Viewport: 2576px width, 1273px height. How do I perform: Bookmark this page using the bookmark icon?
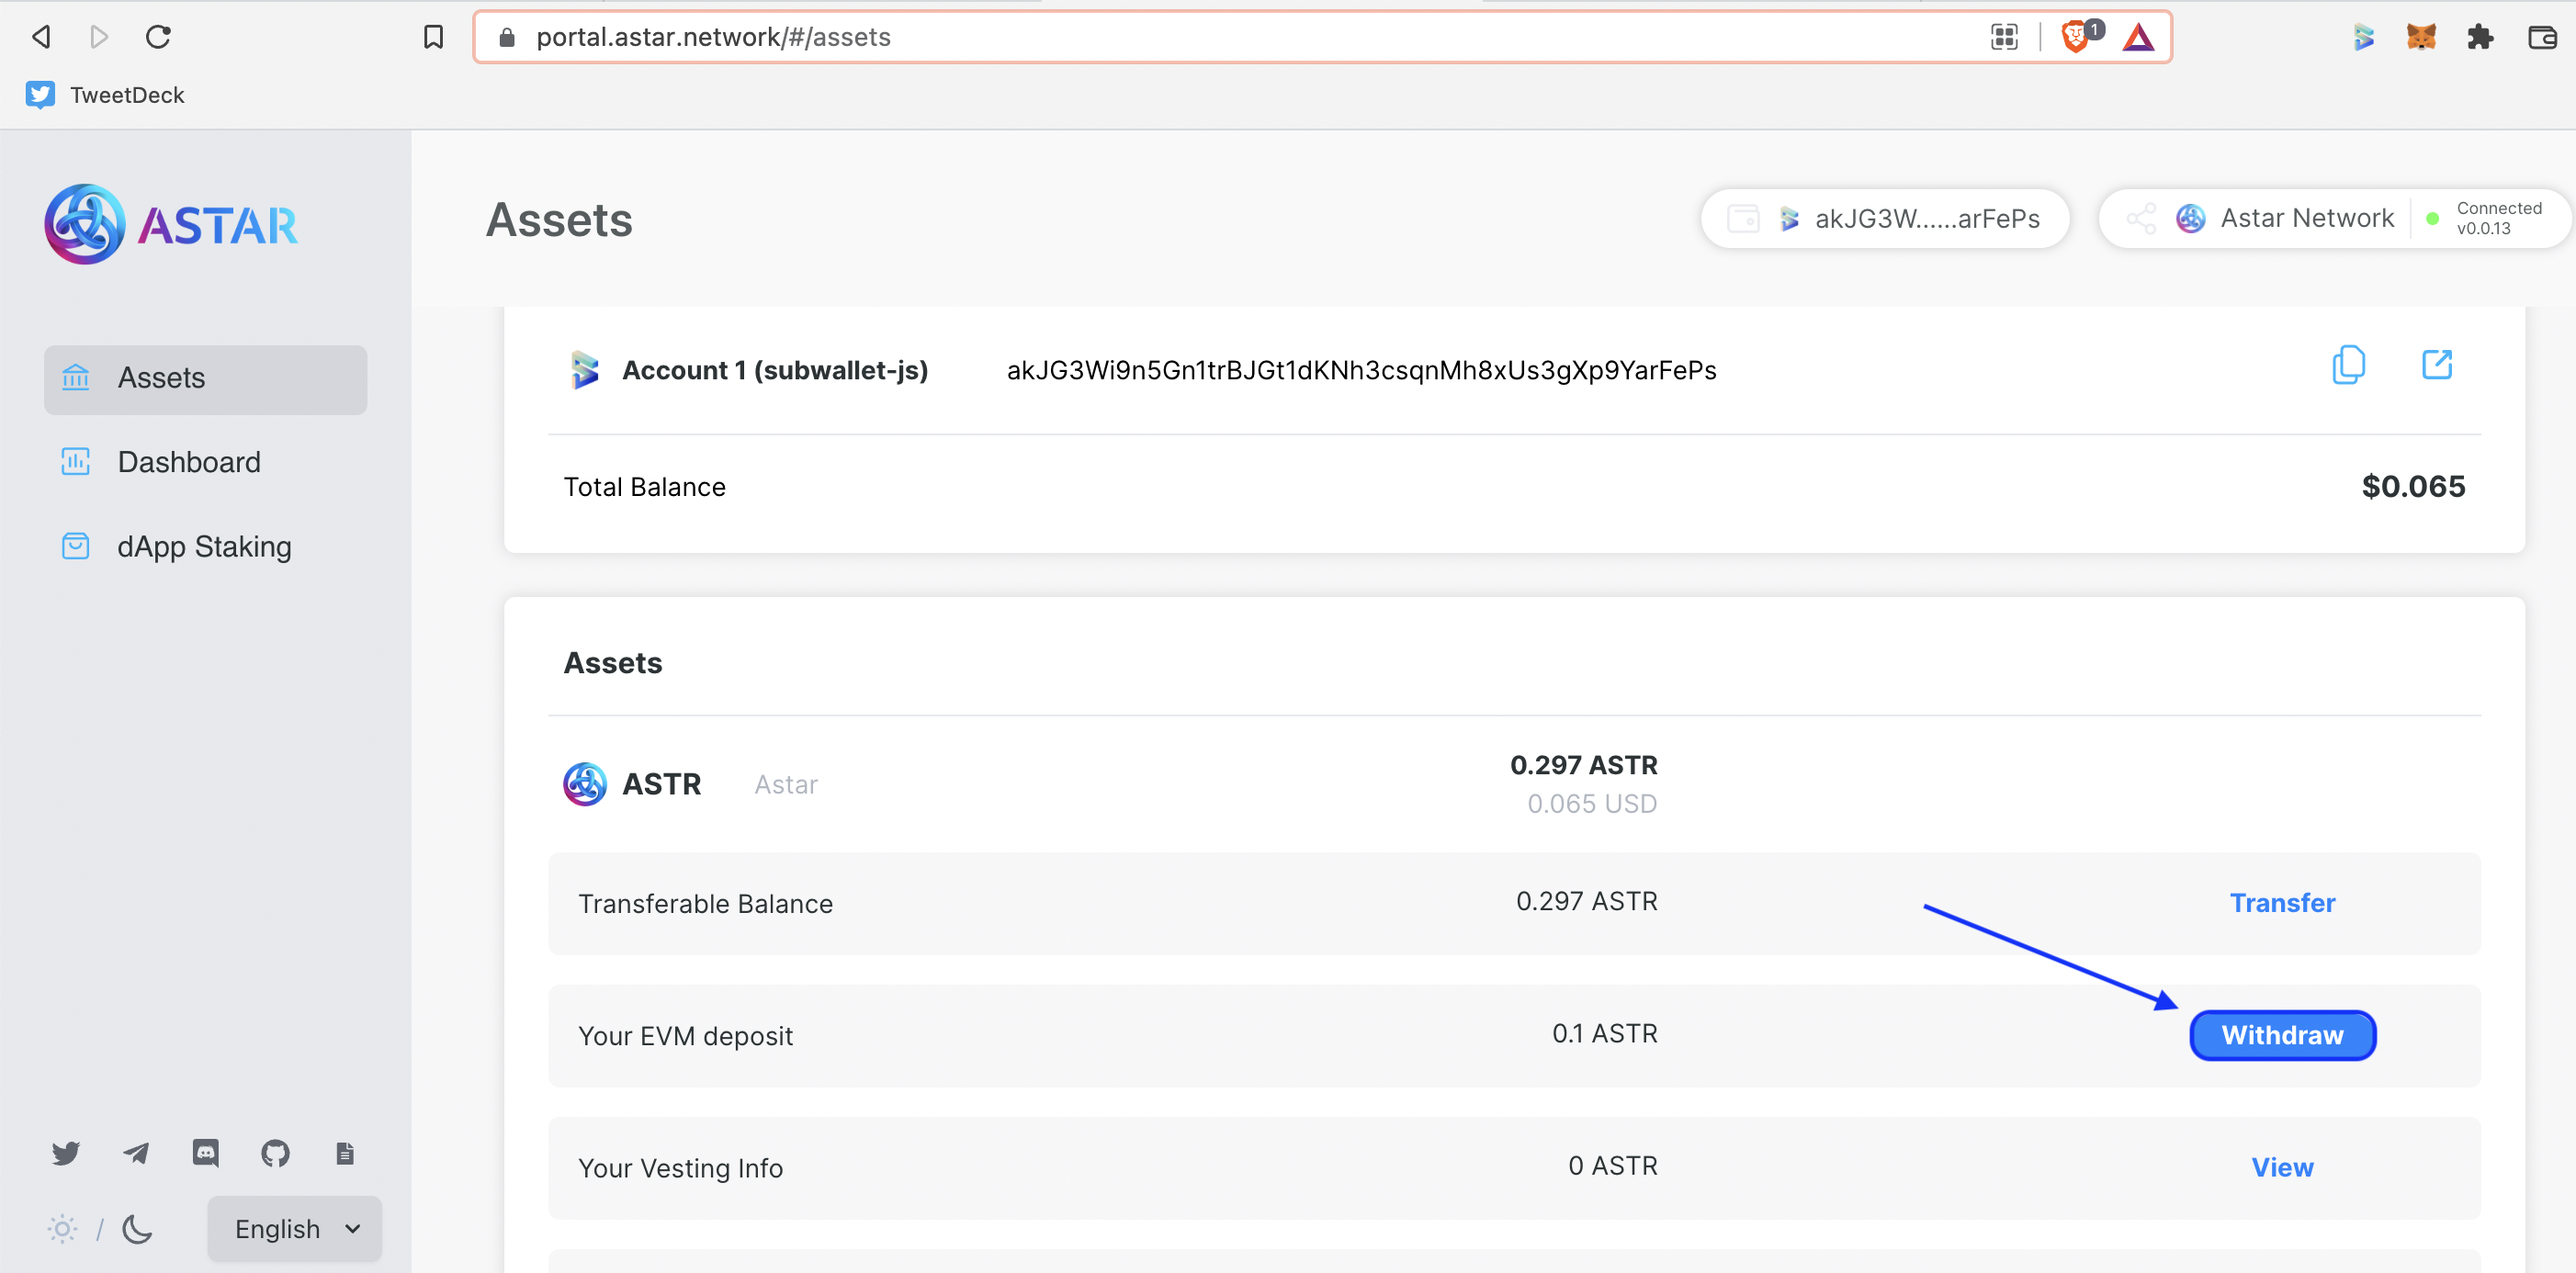[x=433, y=37]
